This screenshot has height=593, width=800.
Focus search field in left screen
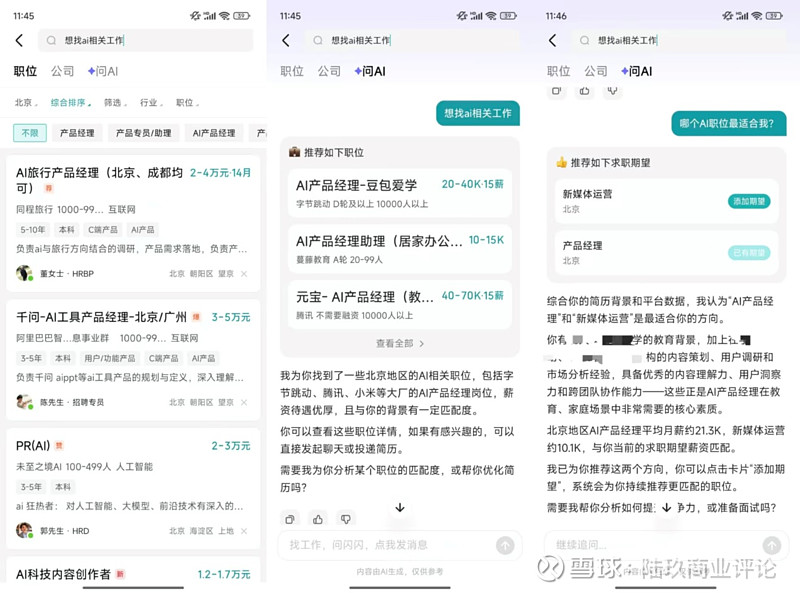point(145,40)
